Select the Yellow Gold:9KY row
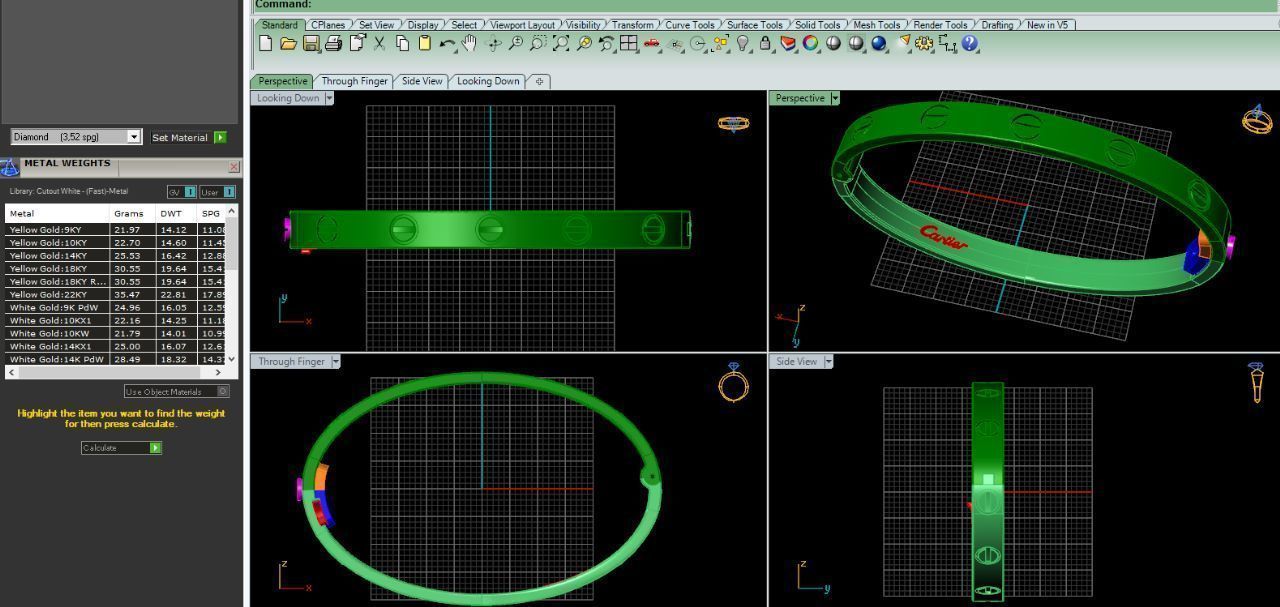The image size is (1280, 607). tap(115, 229)
